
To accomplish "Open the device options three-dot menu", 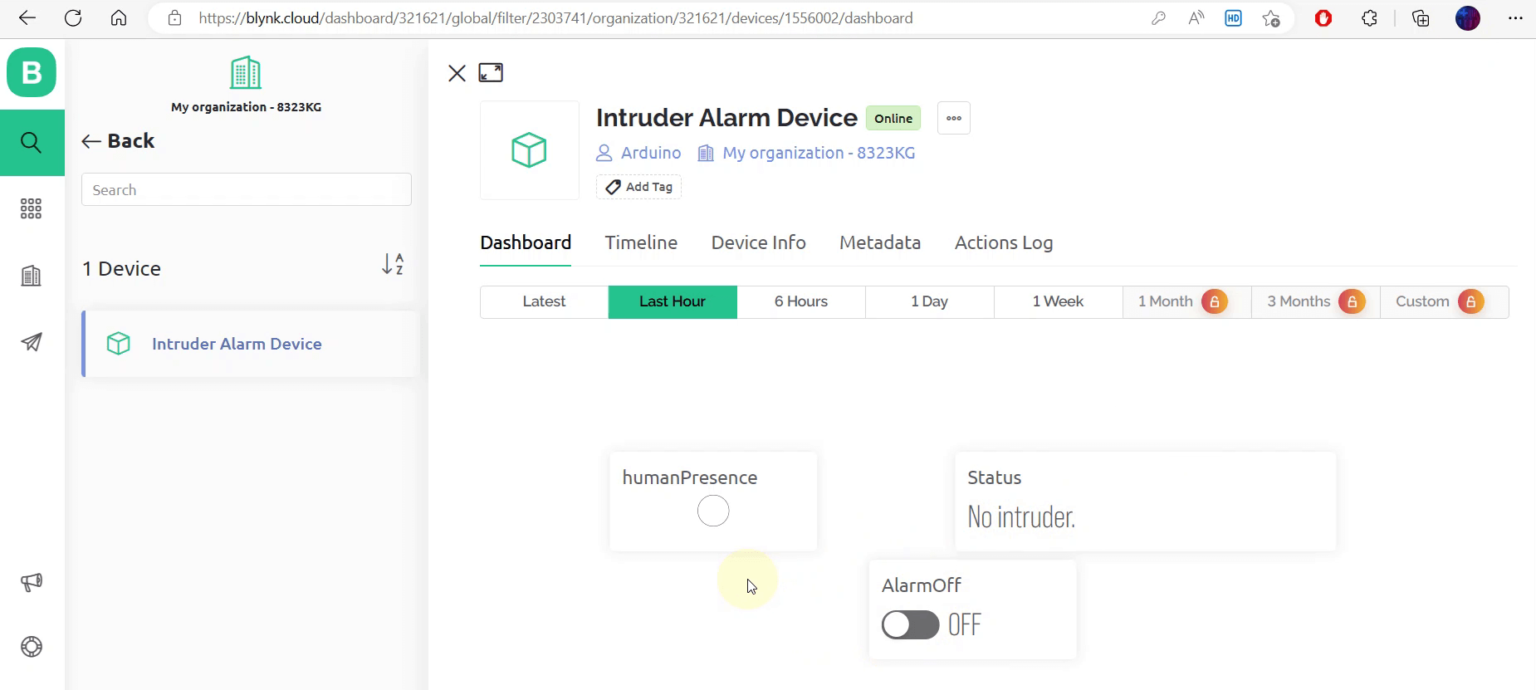I will point(953,118).
